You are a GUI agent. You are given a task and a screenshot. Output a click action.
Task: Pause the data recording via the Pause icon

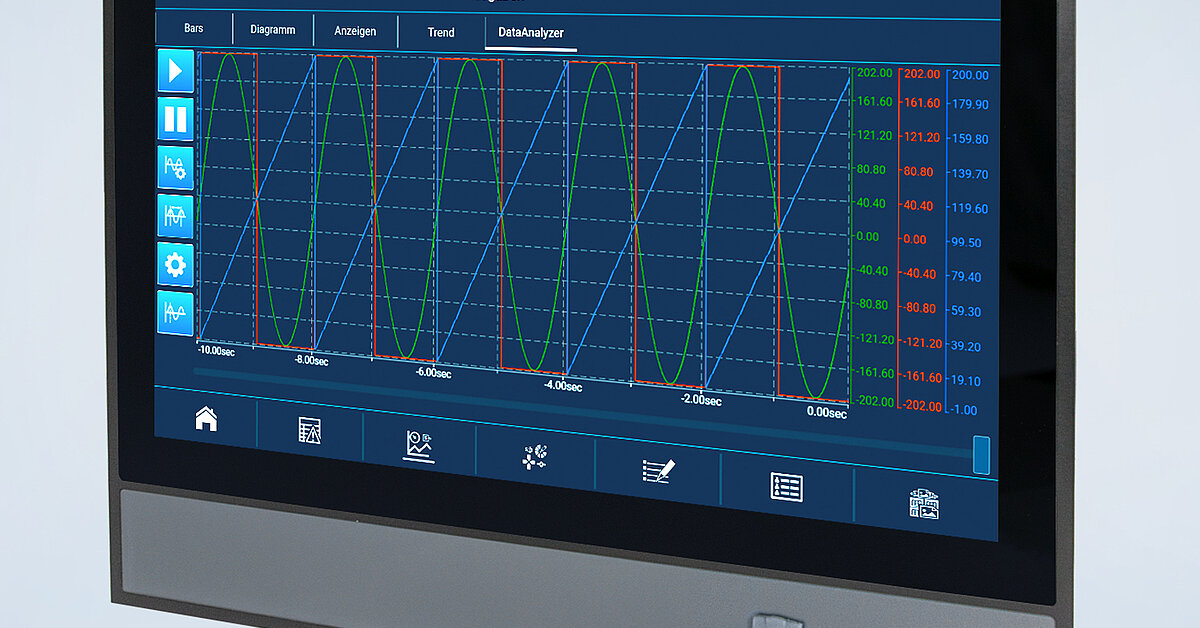point(174,119)
